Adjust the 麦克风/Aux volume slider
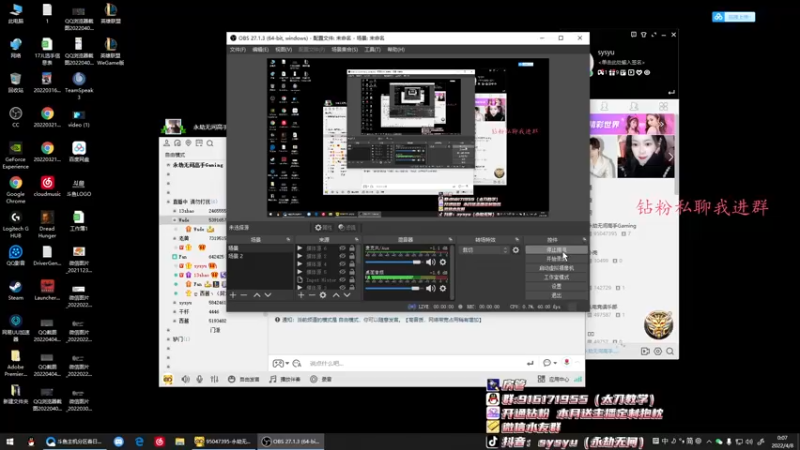This screenshot has height=450, width=800. point(394,262)
